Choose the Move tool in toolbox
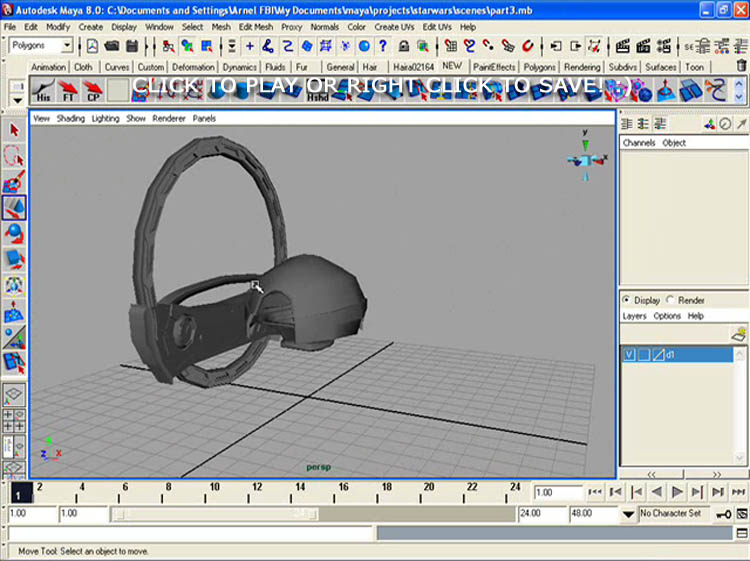Image resolution: width=750 pixels, height=561 pixels. (x=14, y=208)
